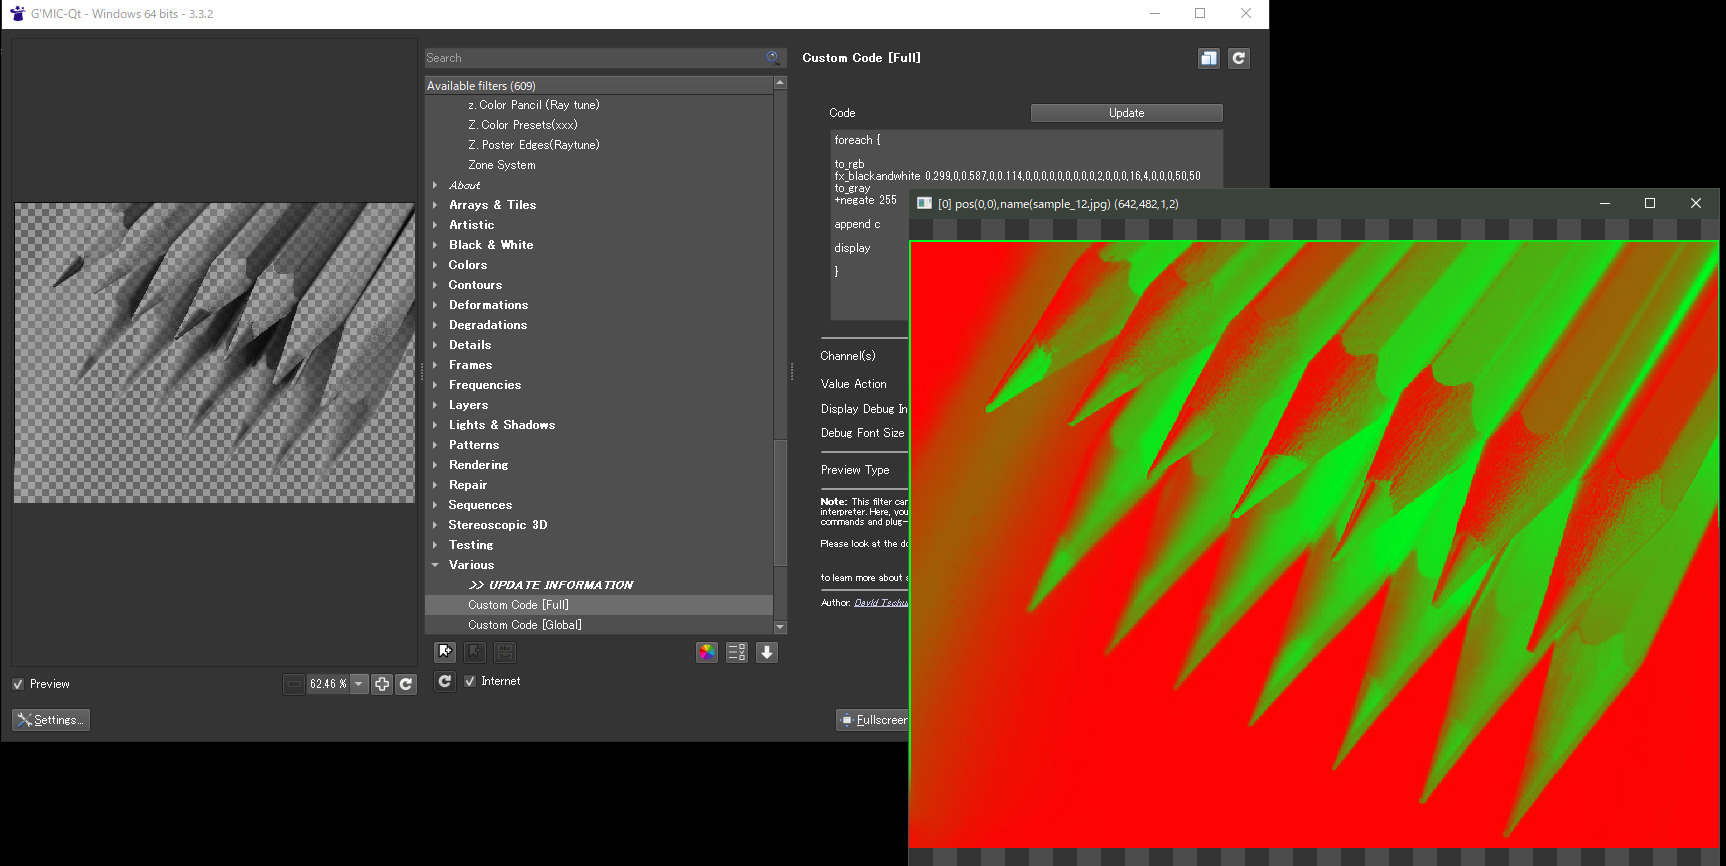Click the Testing category label
Image resolution: width=1726 pixels, height=866 pixels.
click(x=471, y=545)
